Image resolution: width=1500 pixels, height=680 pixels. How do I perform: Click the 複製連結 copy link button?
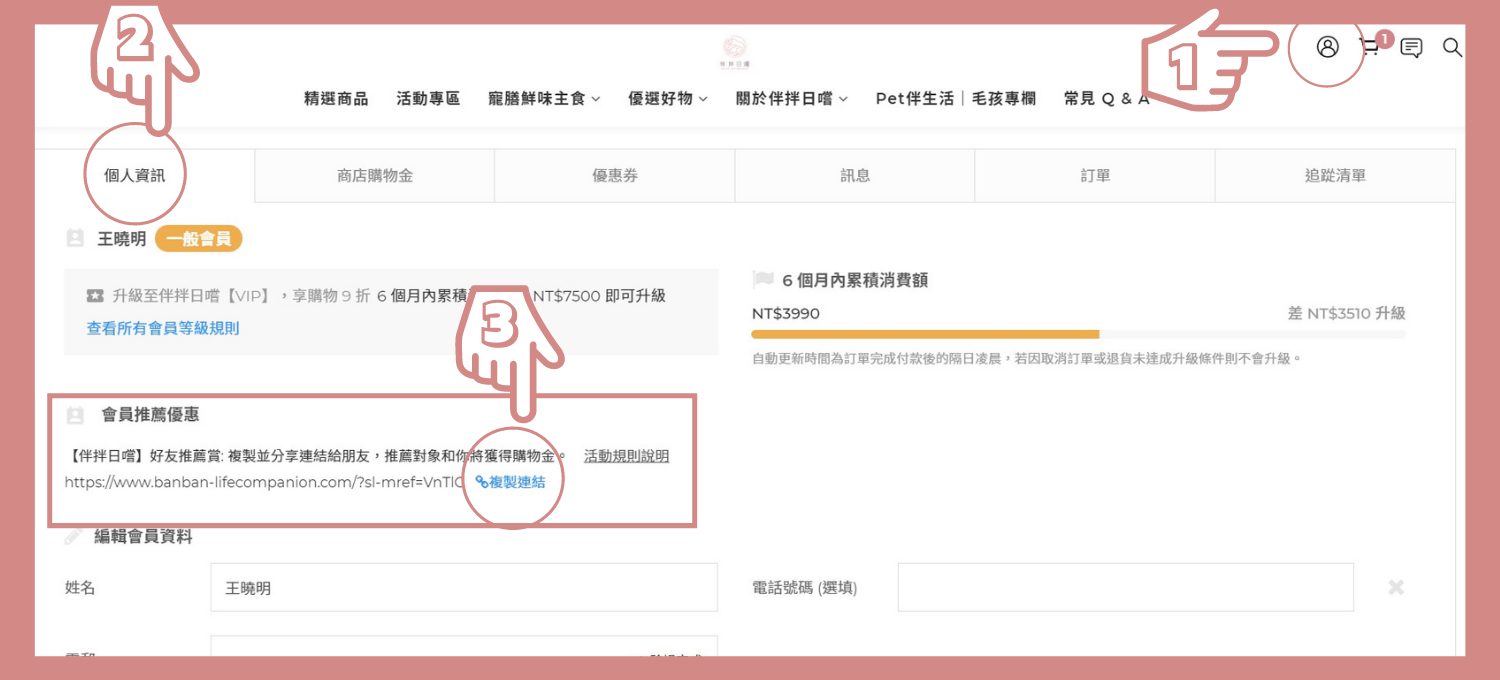(511, 482)
